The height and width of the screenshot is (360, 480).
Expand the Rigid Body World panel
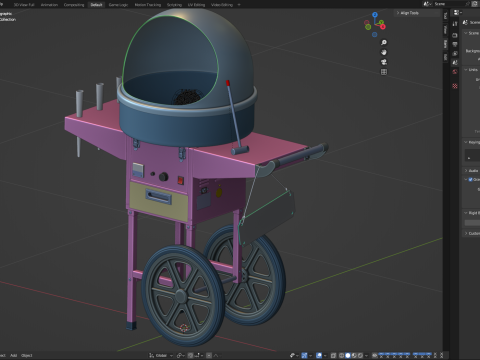pos(466,213)
